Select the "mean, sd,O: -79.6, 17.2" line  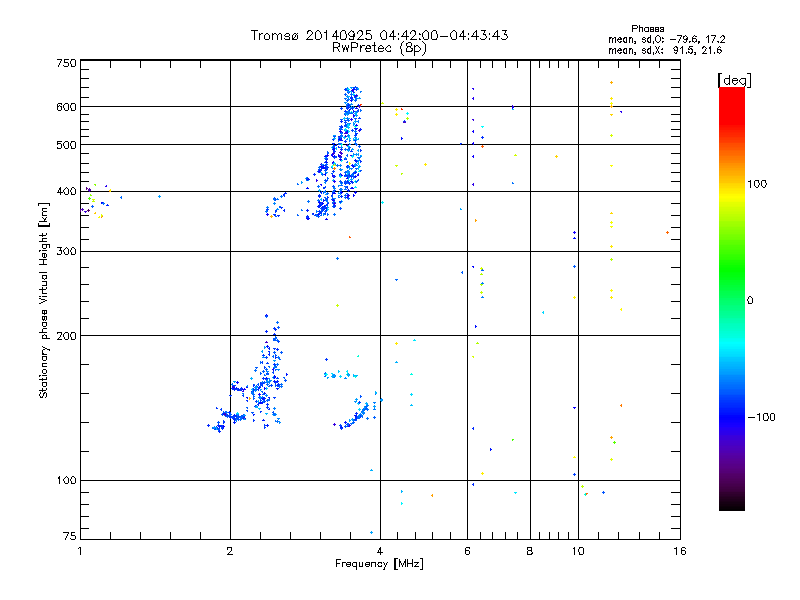click(666, 39)
